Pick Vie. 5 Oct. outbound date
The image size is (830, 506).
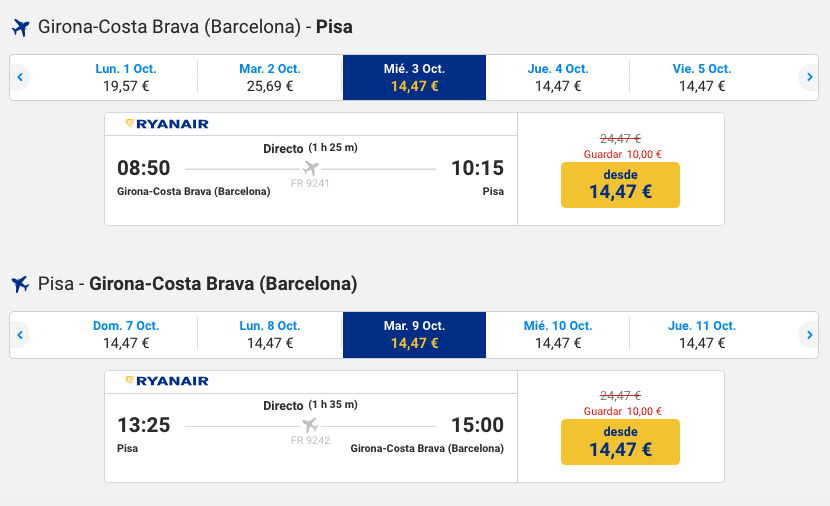coord(702,78)
